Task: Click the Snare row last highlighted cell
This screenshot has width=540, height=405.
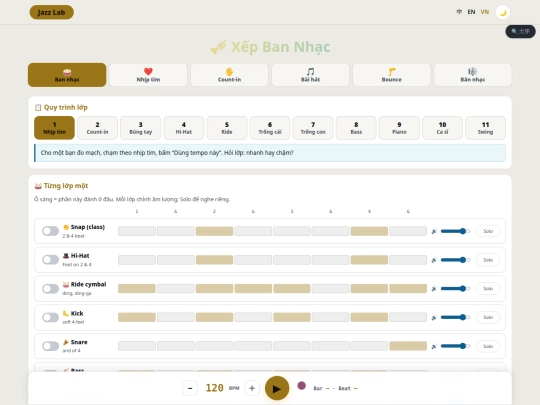Action: 408,346
